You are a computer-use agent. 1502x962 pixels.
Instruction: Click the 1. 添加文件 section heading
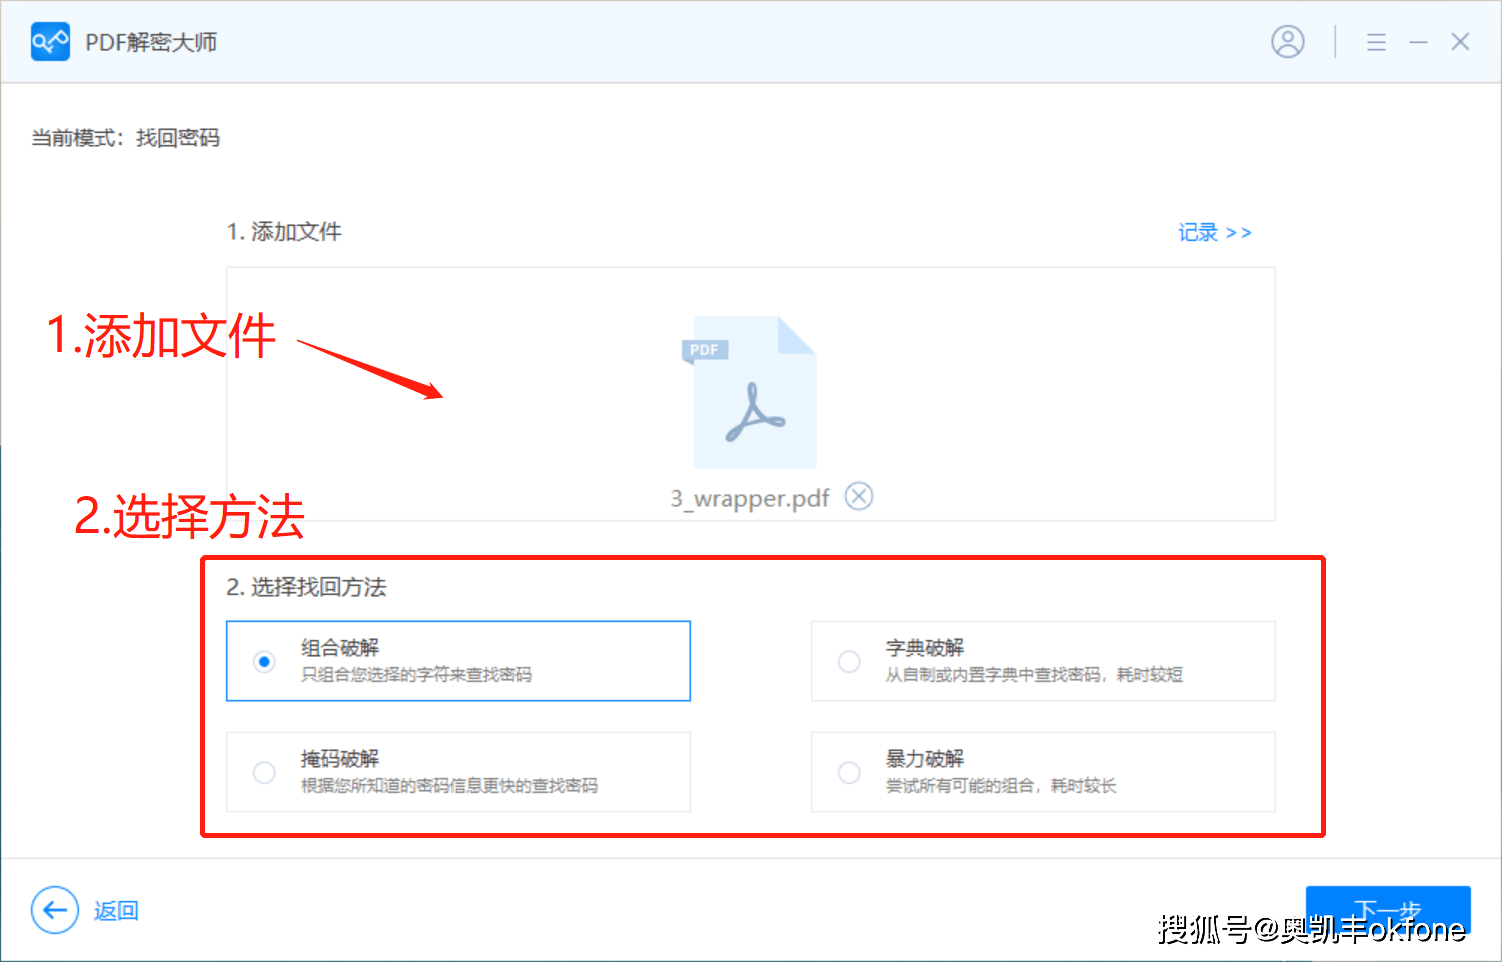[284, 232]
